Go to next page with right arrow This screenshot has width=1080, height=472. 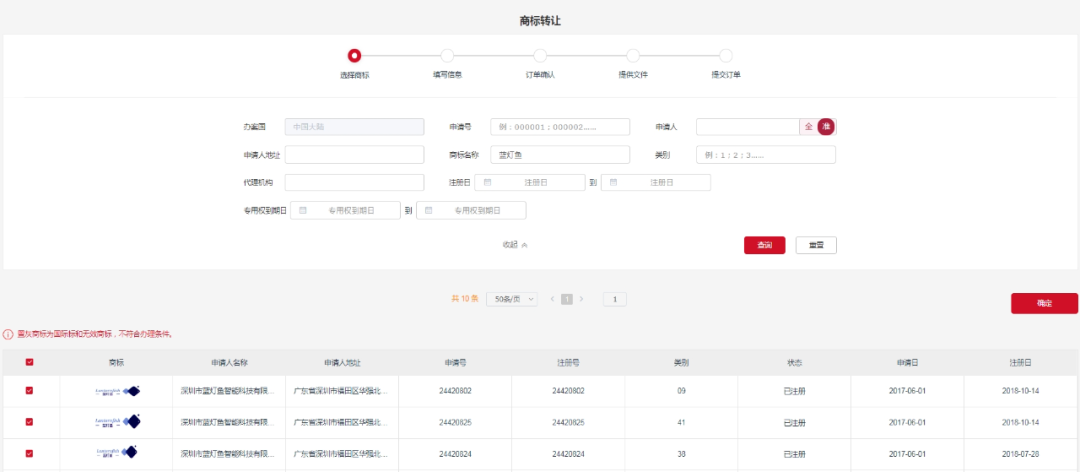click(582, 299)
